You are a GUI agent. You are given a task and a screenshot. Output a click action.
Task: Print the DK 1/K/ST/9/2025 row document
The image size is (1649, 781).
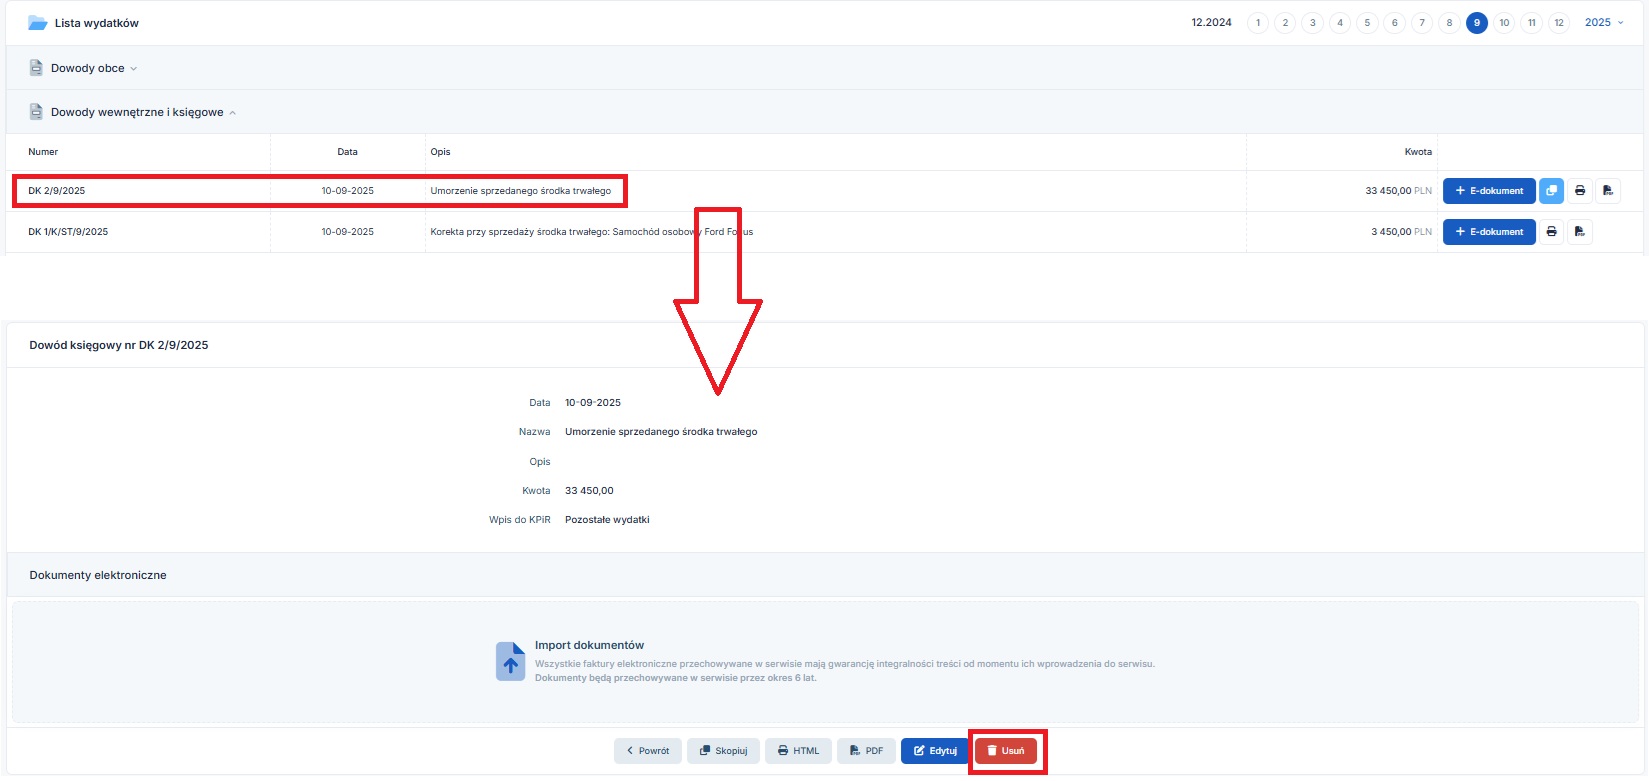pos(1551,232)
